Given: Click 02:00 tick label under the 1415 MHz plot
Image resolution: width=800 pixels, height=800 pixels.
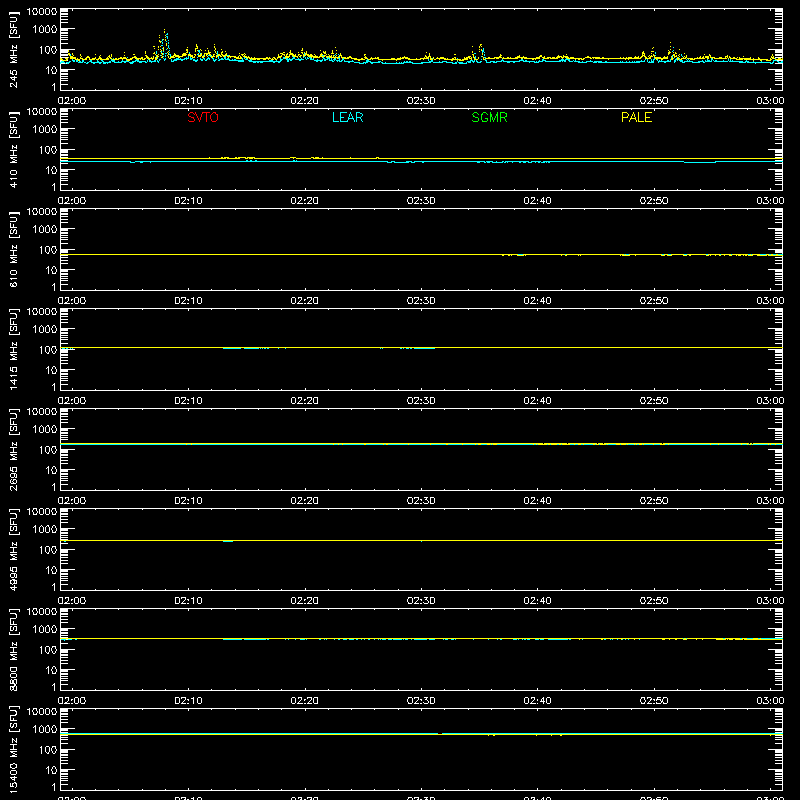Looking at the screenshot, I should coord(72,401).
